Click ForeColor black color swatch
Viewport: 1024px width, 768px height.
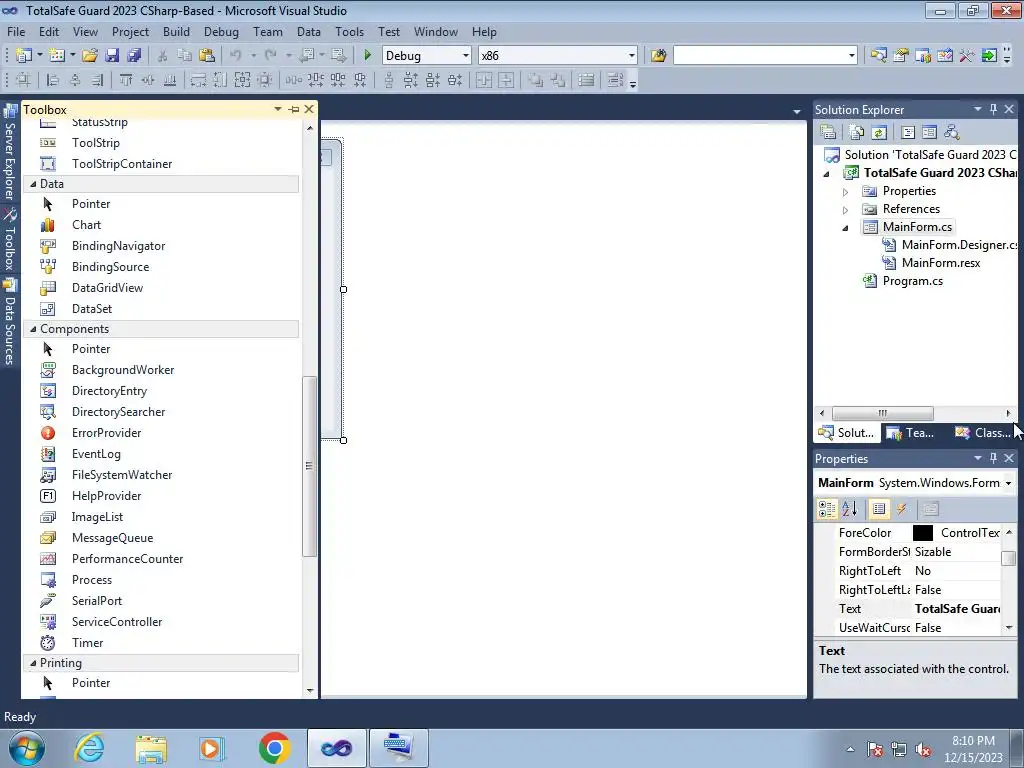922,533
